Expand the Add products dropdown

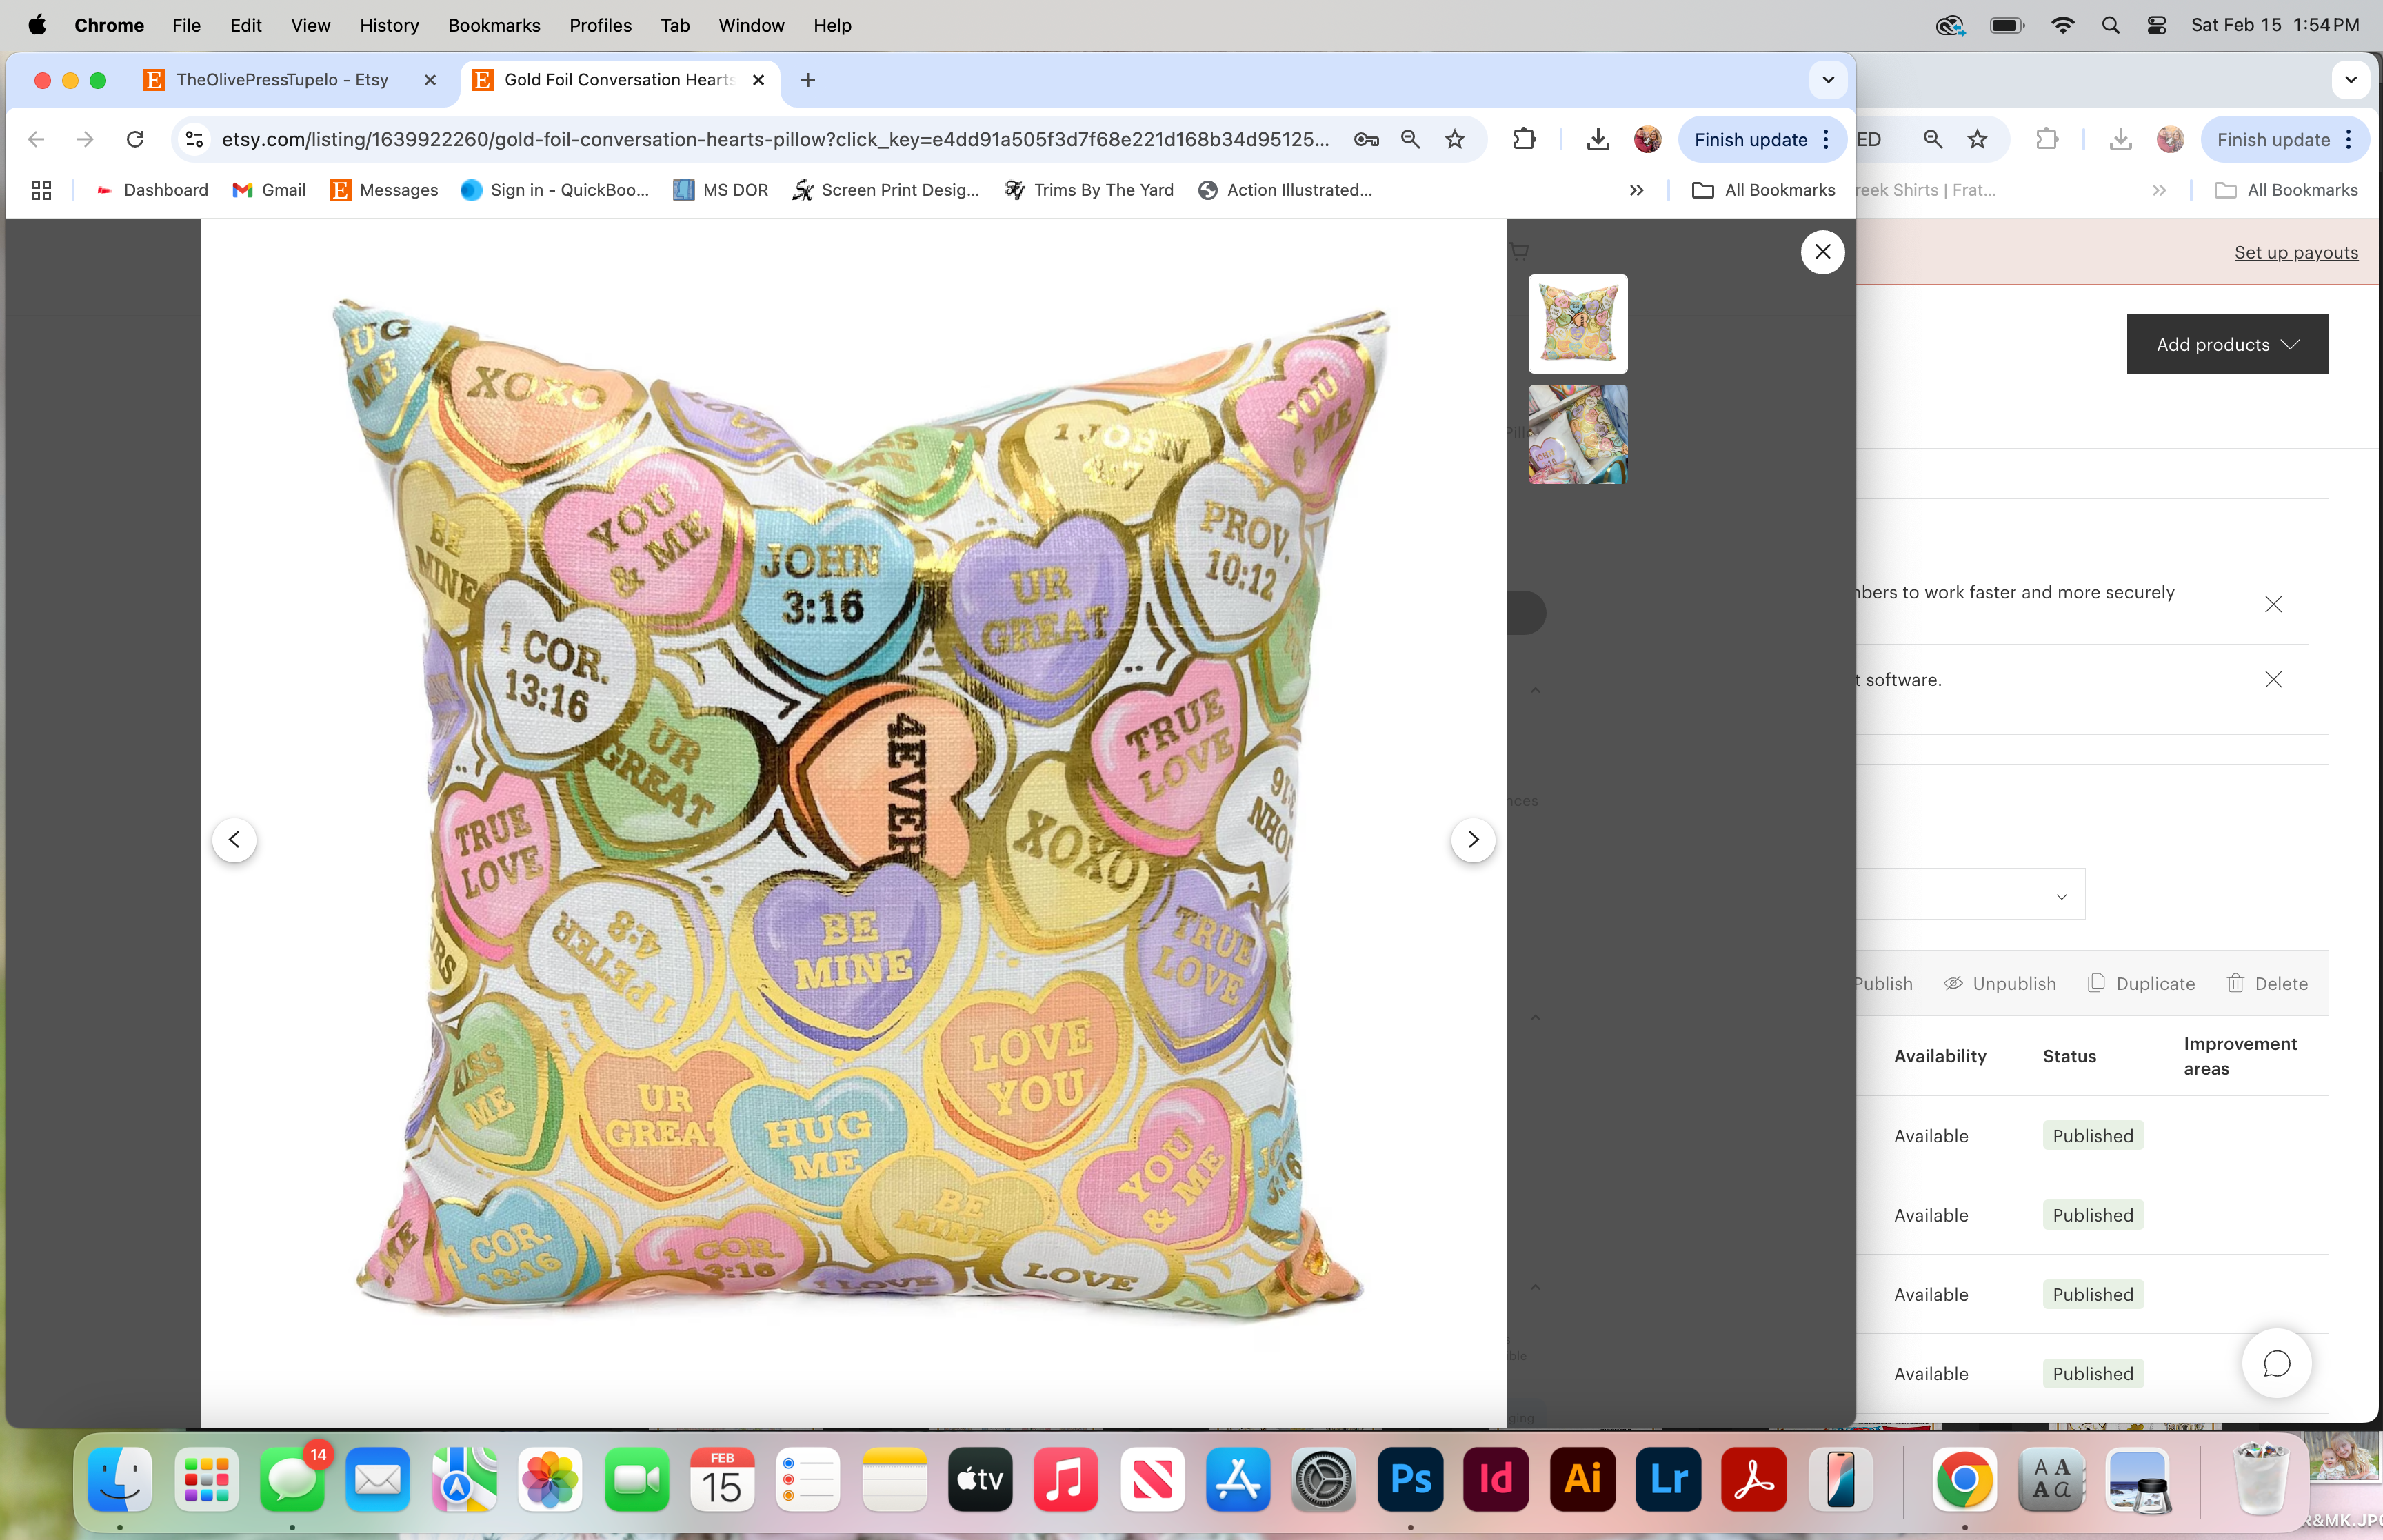coord(2227,344)
